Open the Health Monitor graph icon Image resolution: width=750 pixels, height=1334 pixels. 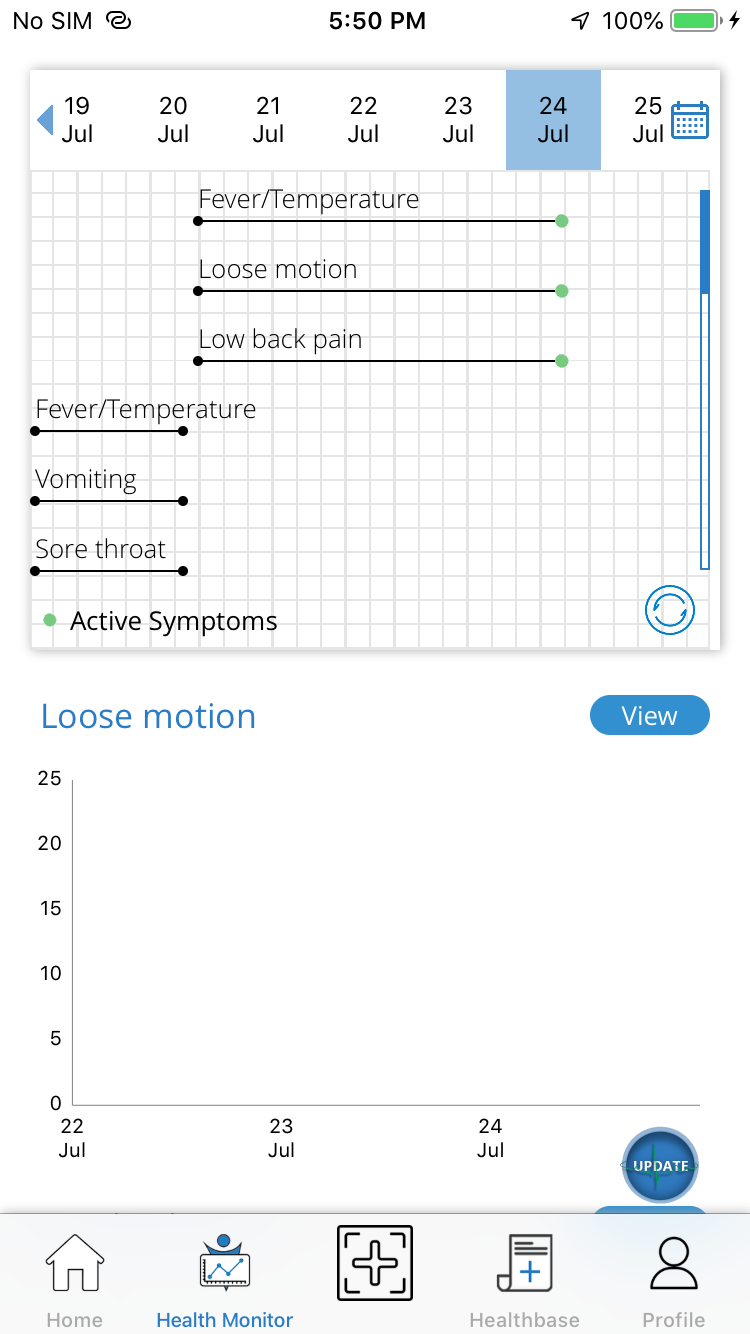pyautogui.click(x=224, y=1263)
